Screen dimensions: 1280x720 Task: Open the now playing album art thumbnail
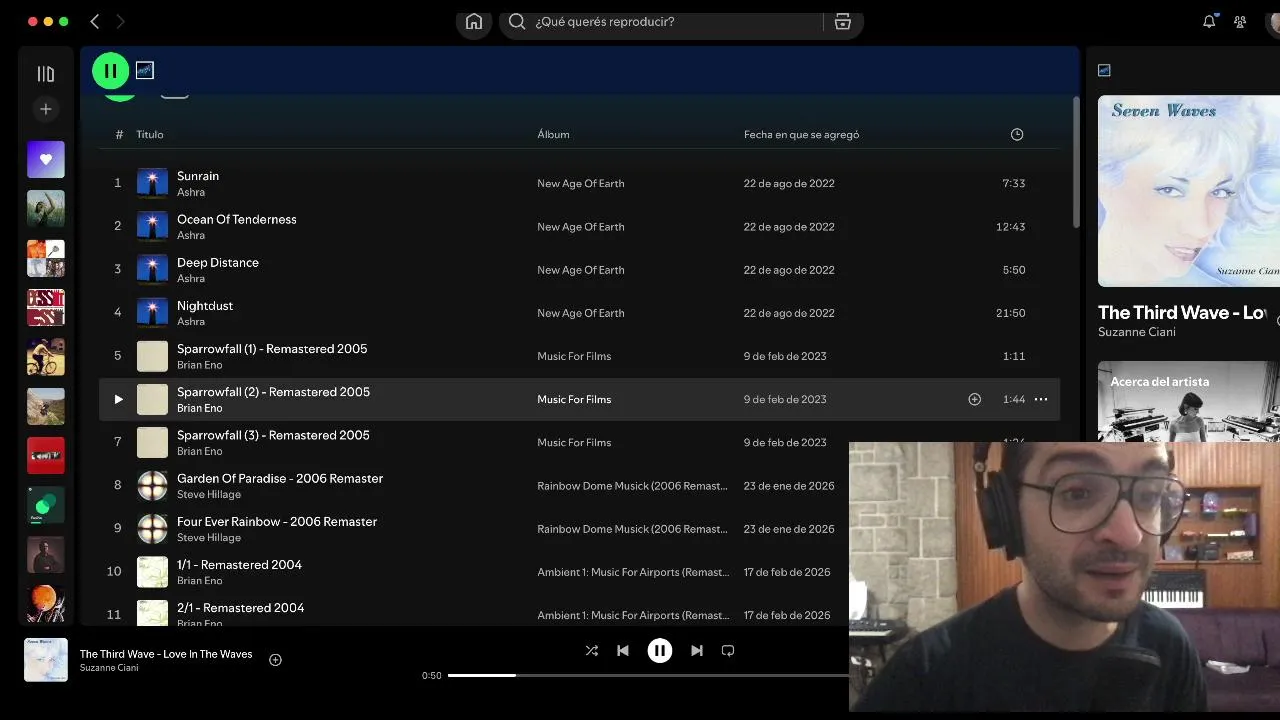click(46, 660)
